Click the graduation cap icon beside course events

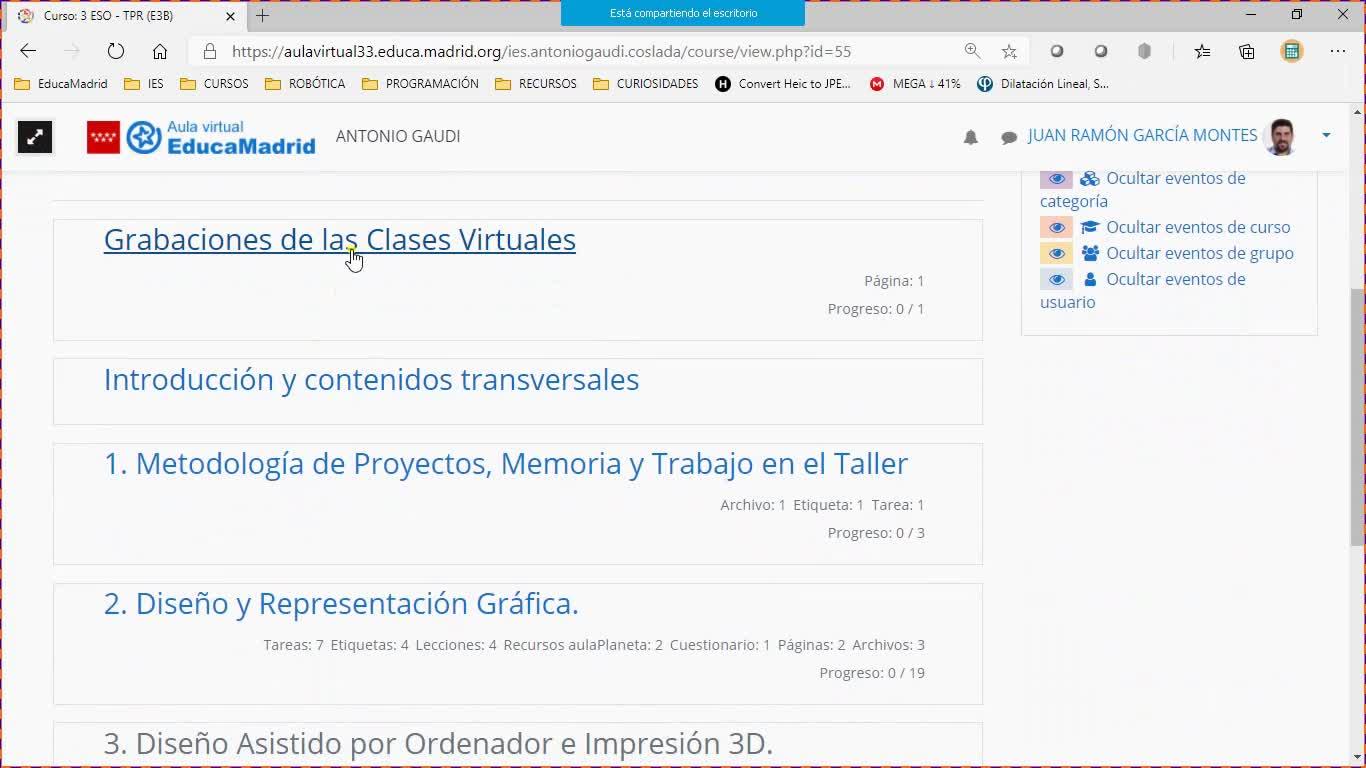(x=1090, y=227)
